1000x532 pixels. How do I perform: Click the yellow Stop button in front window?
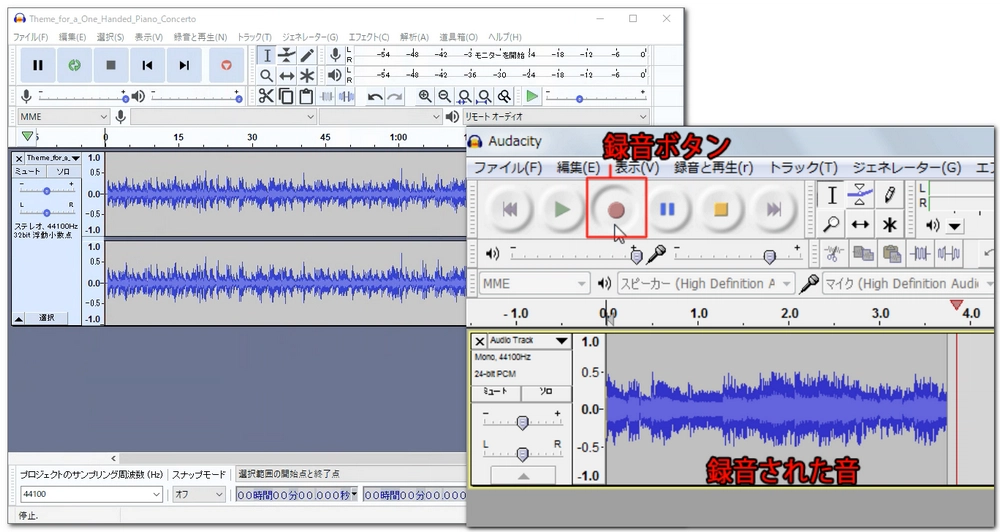pos(721,209)
